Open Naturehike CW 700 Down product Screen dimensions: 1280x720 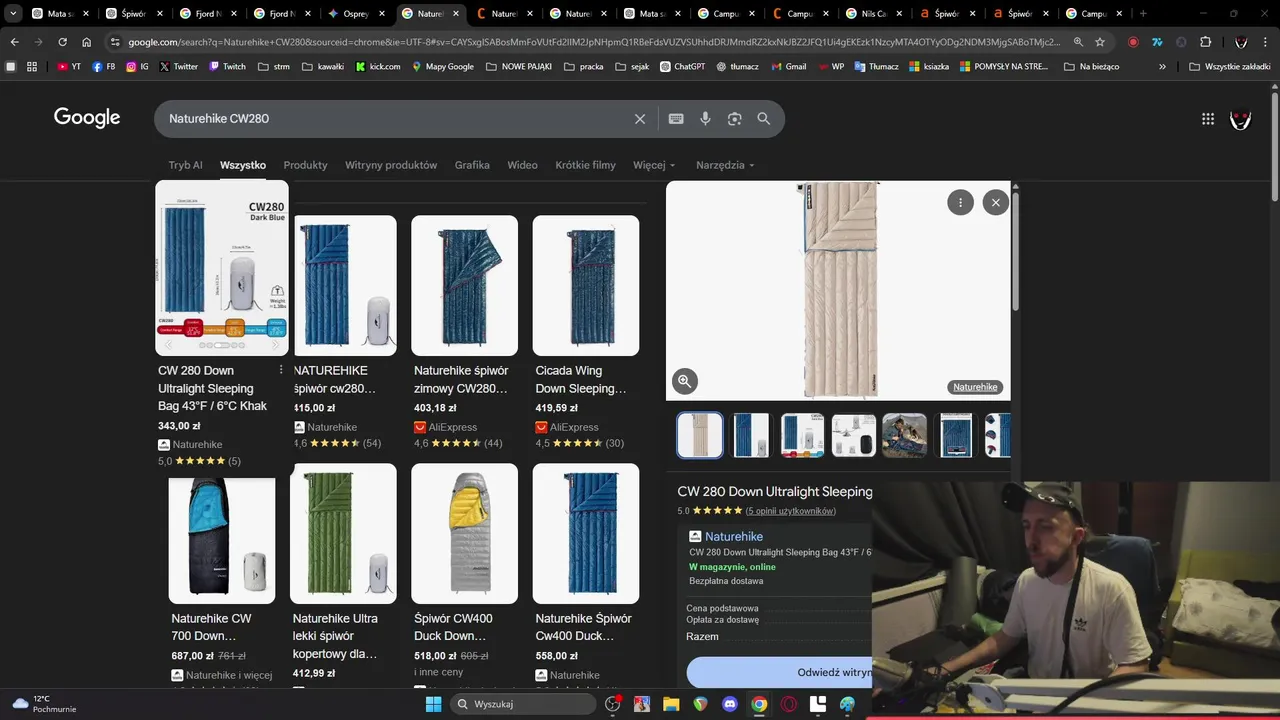click(221, 580)
